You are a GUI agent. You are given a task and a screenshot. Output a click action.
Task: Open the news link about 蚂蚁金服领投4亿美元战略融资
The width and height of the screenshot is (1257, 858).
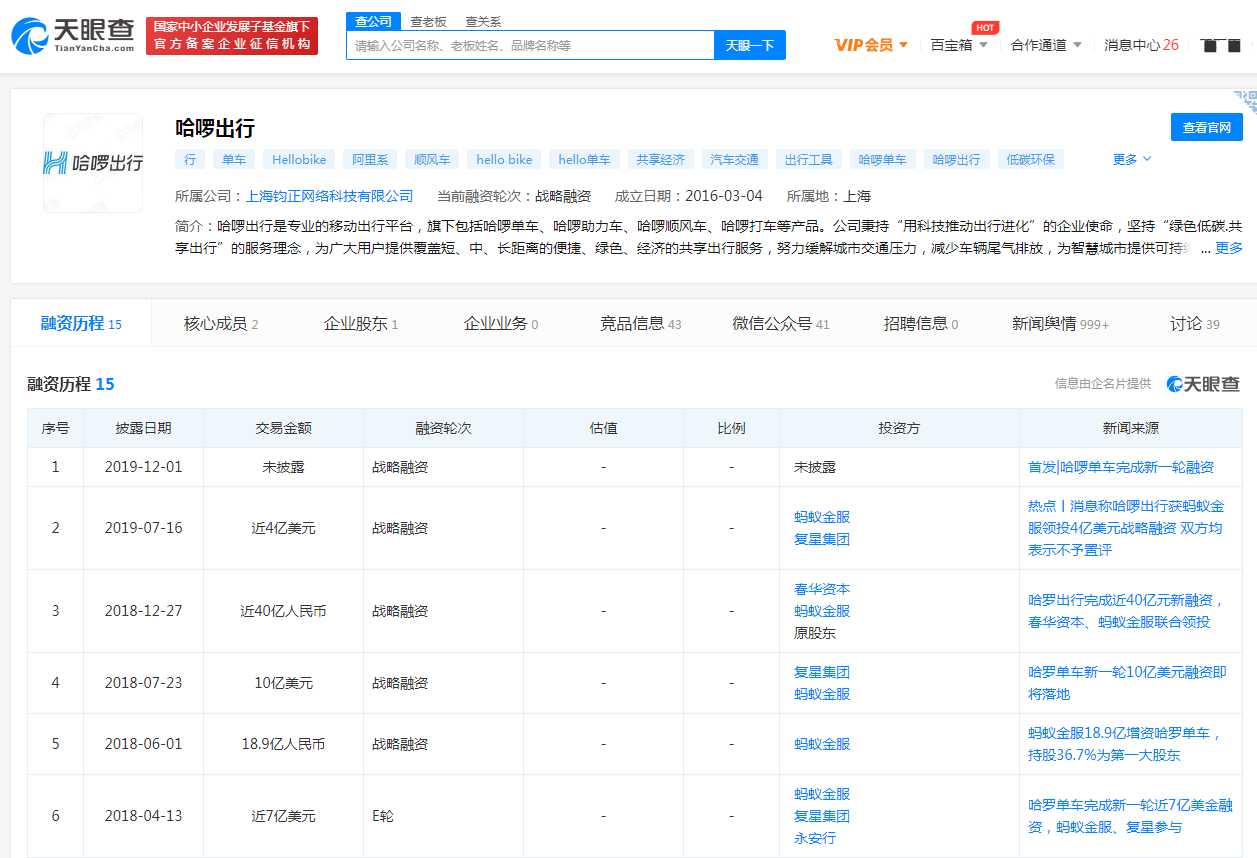click(x=1125, y=528)
